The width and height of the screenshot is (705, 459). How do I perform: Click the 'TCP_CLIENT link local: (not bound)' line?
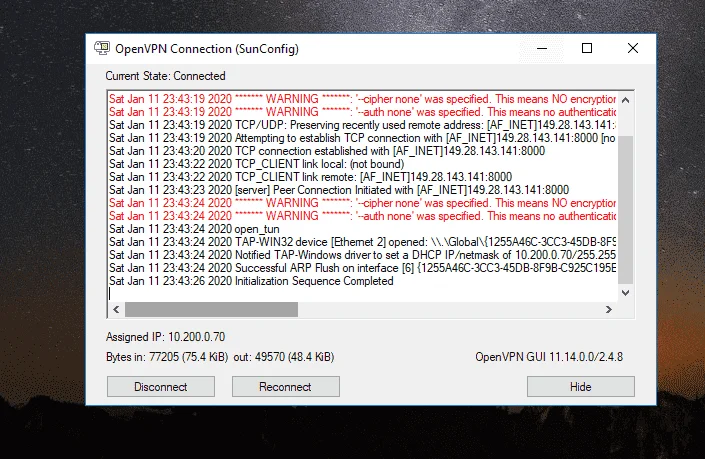(256, 164)
